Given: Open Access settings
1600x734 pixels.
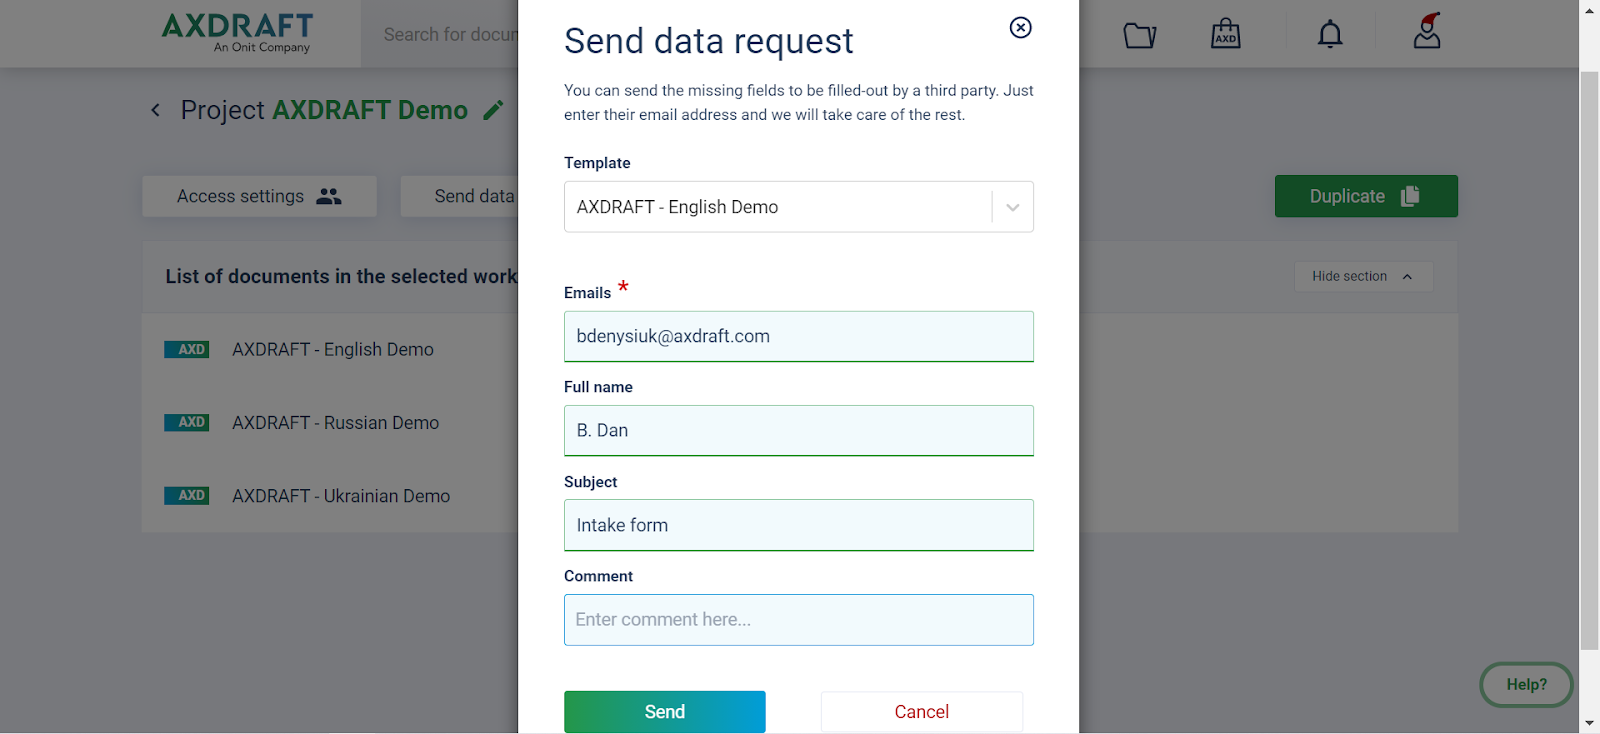Looking at the screenshot, I should 259,196.
